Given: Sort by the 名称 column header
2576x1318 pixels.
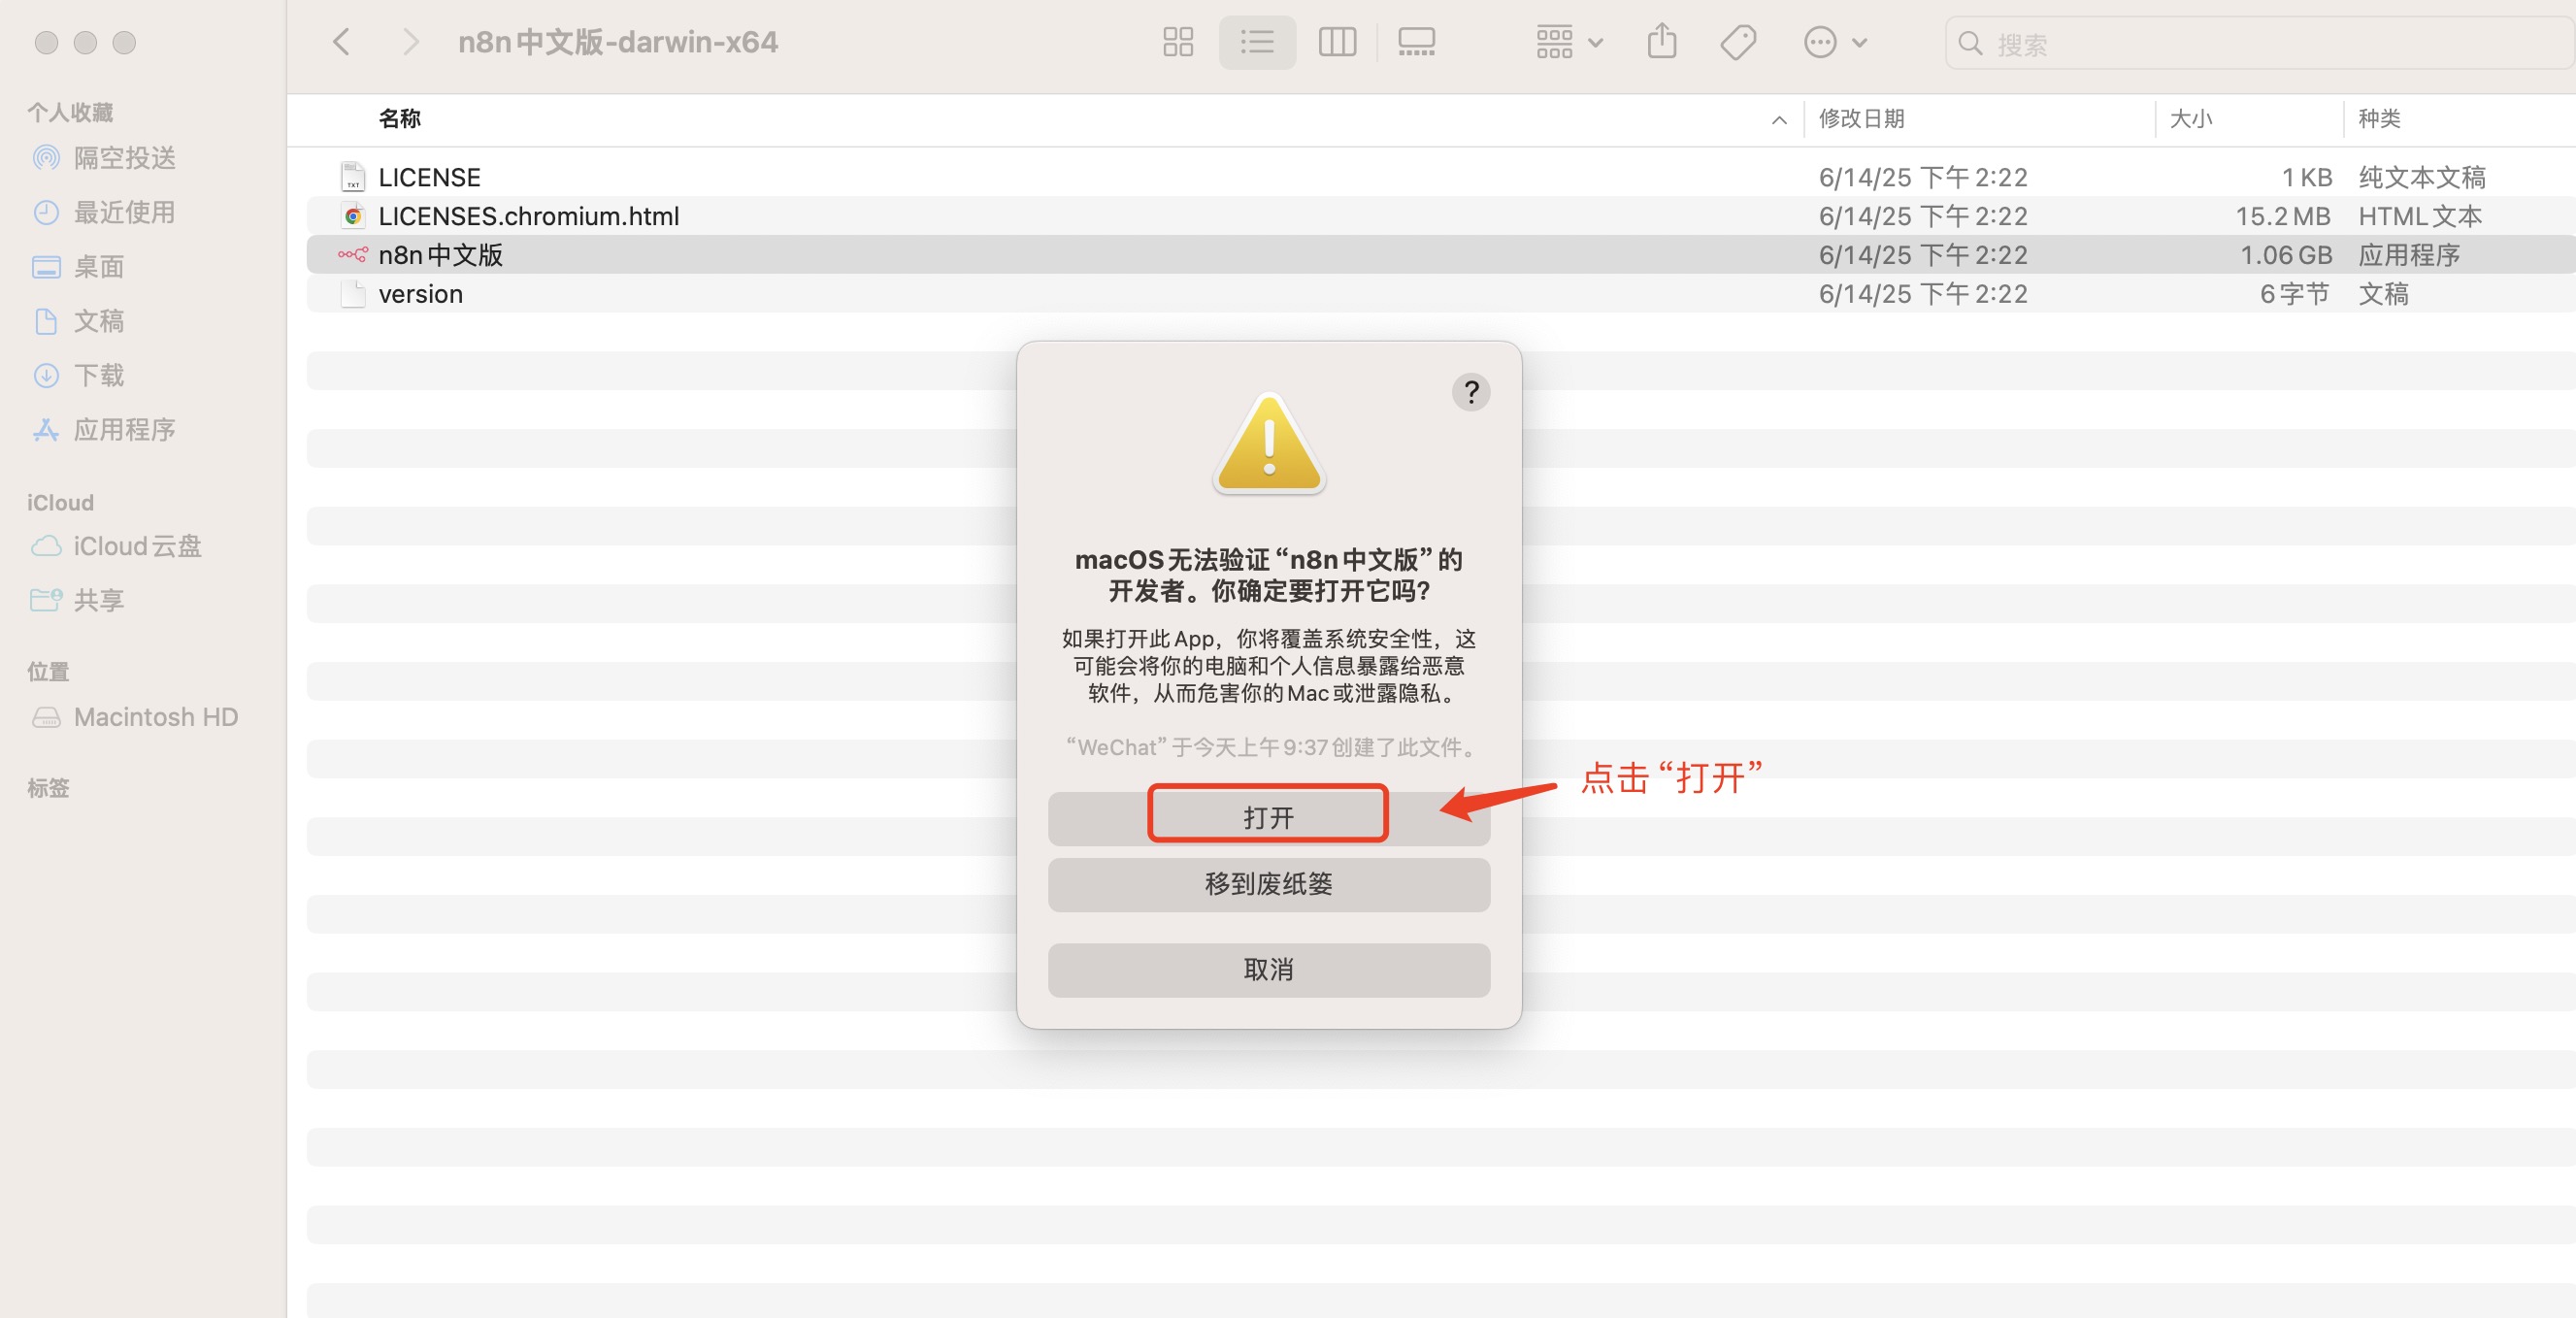Looking at the screenshot, I should pos(400,118).
